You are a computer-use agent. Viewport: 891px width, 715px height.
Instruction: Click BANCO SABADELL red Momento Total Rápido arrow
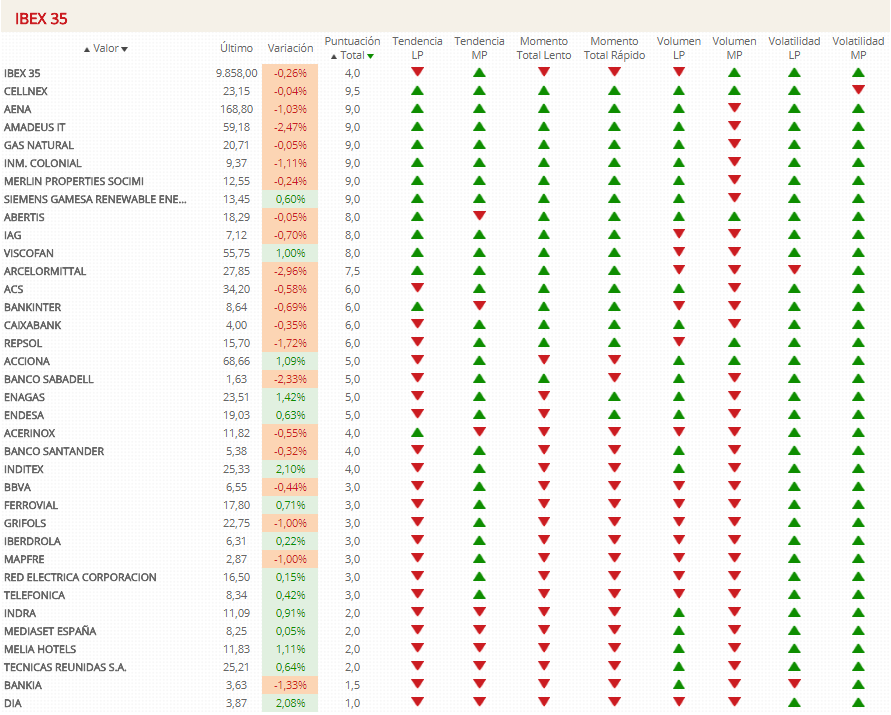point(614,378)
